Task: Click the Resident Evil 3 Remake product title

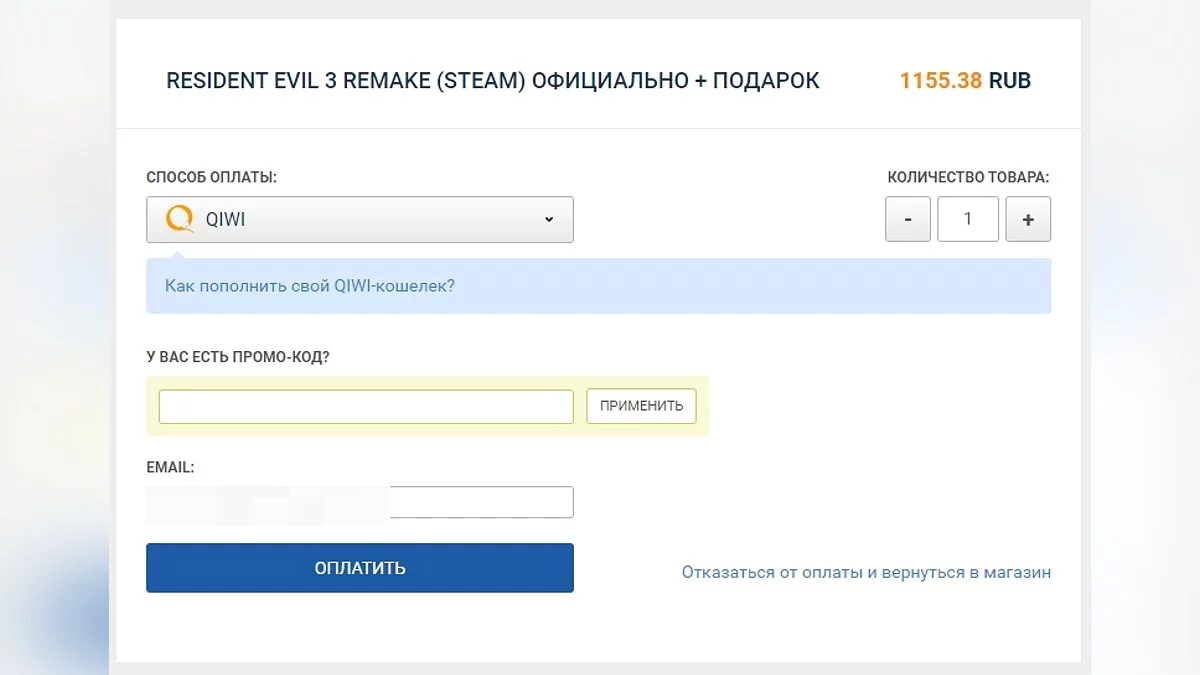Action: point(493,81)
